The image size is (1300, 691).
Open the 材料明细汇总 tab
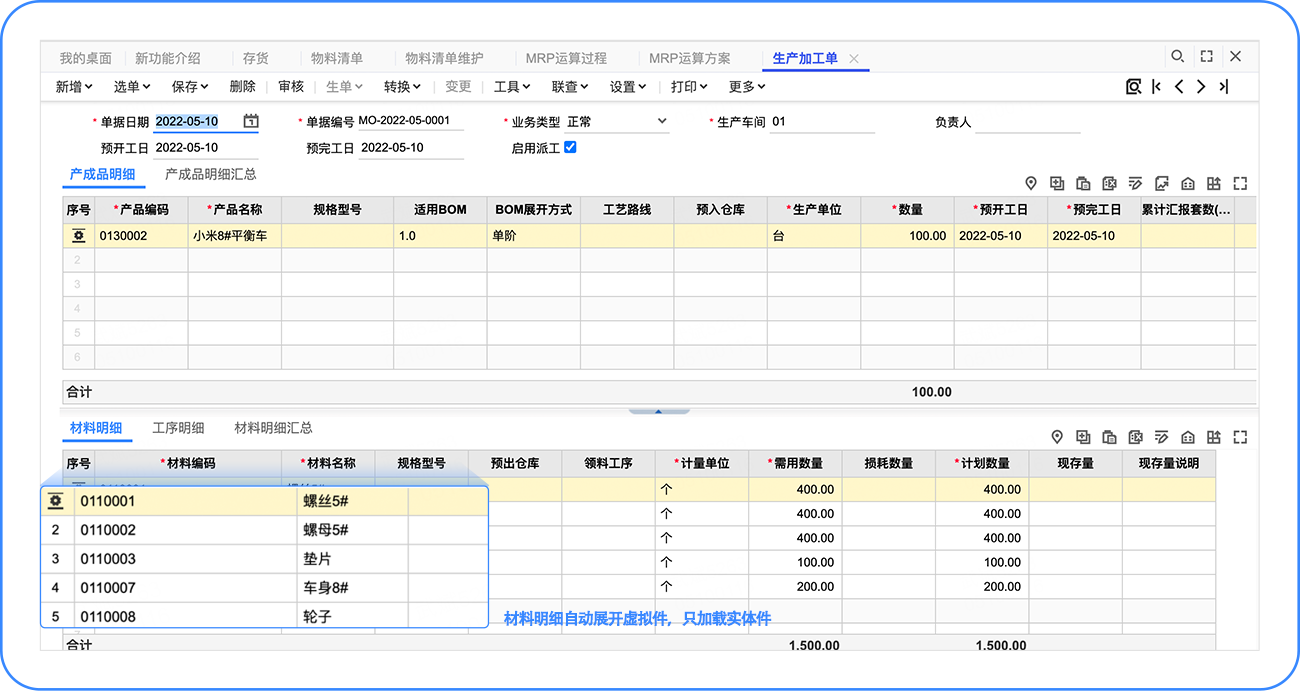[273, 428]
